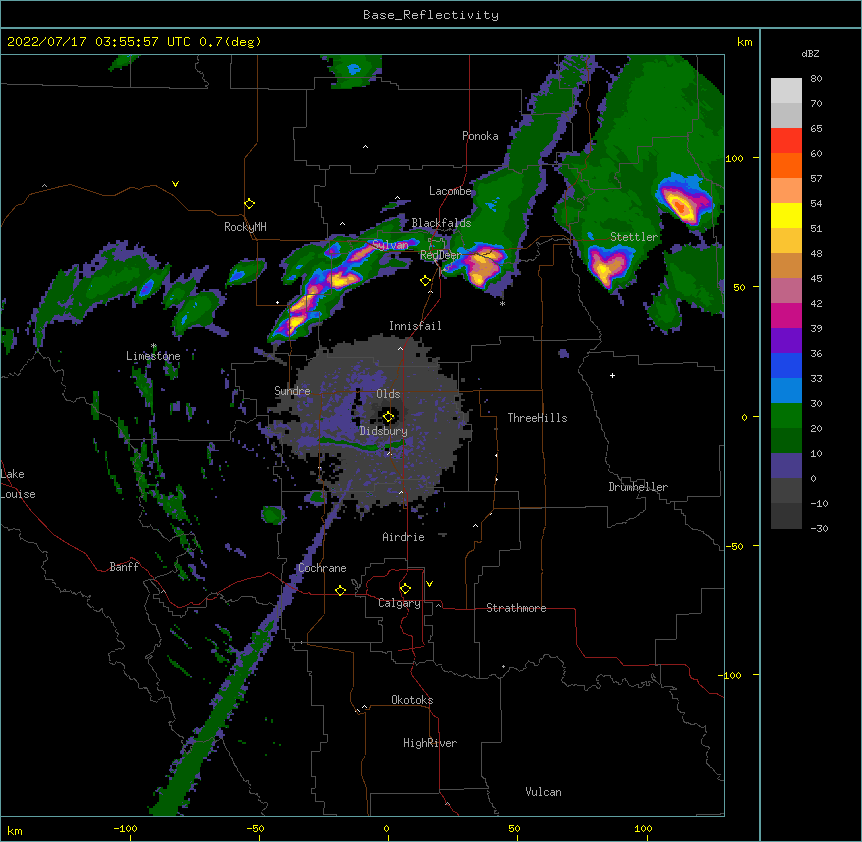
Task: Click the purple 36-39 dBZ legend swatch
Action: point(786,341)
